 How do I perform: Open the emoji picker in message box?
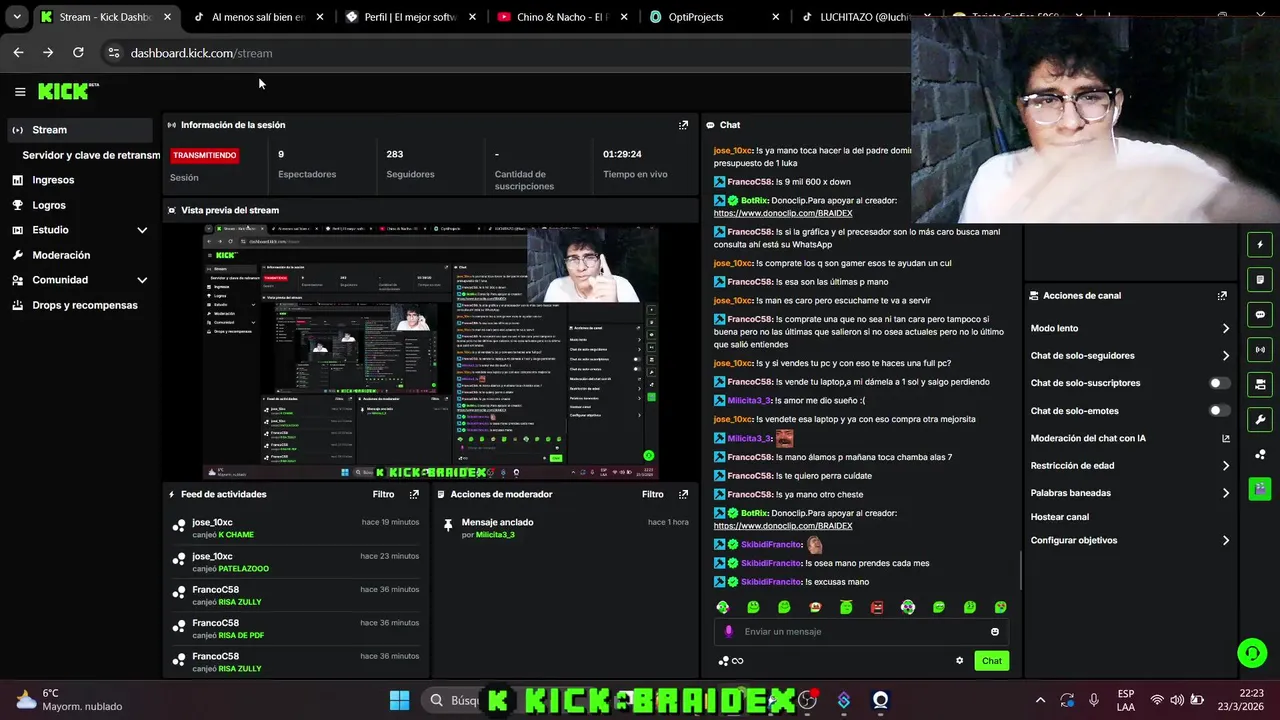point(994,632)
